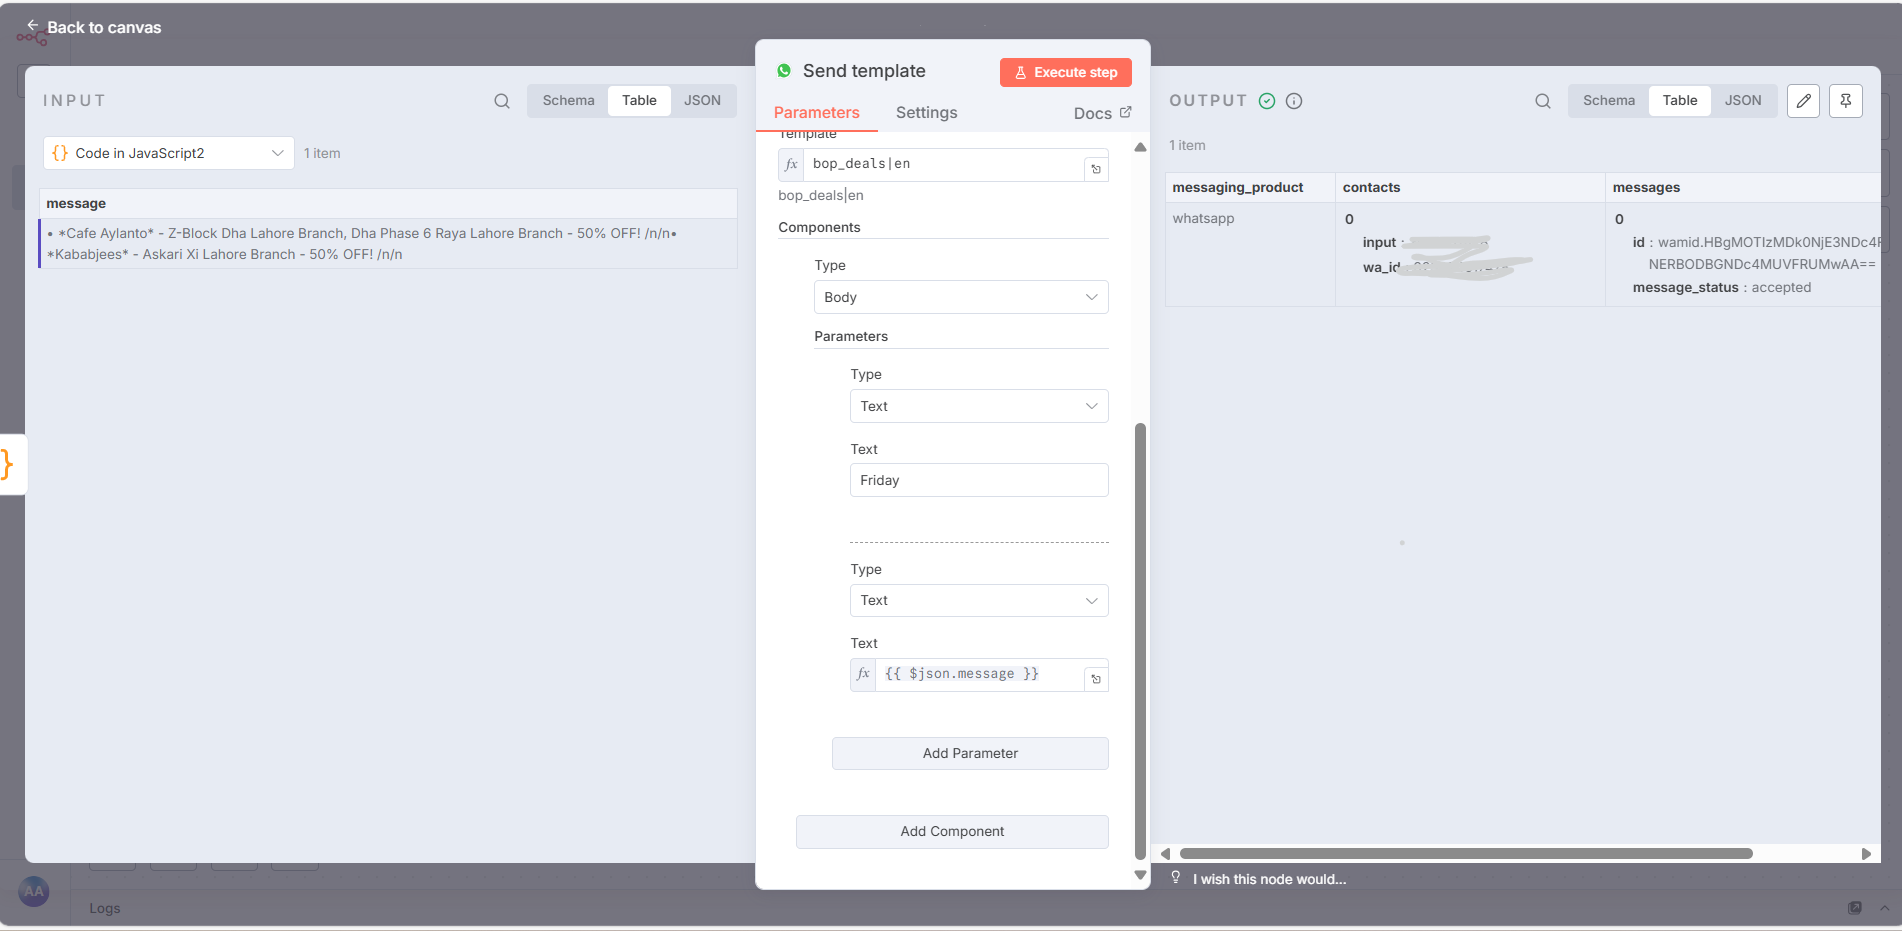
Task: Click the fx icon on template field
Action: 791,164
